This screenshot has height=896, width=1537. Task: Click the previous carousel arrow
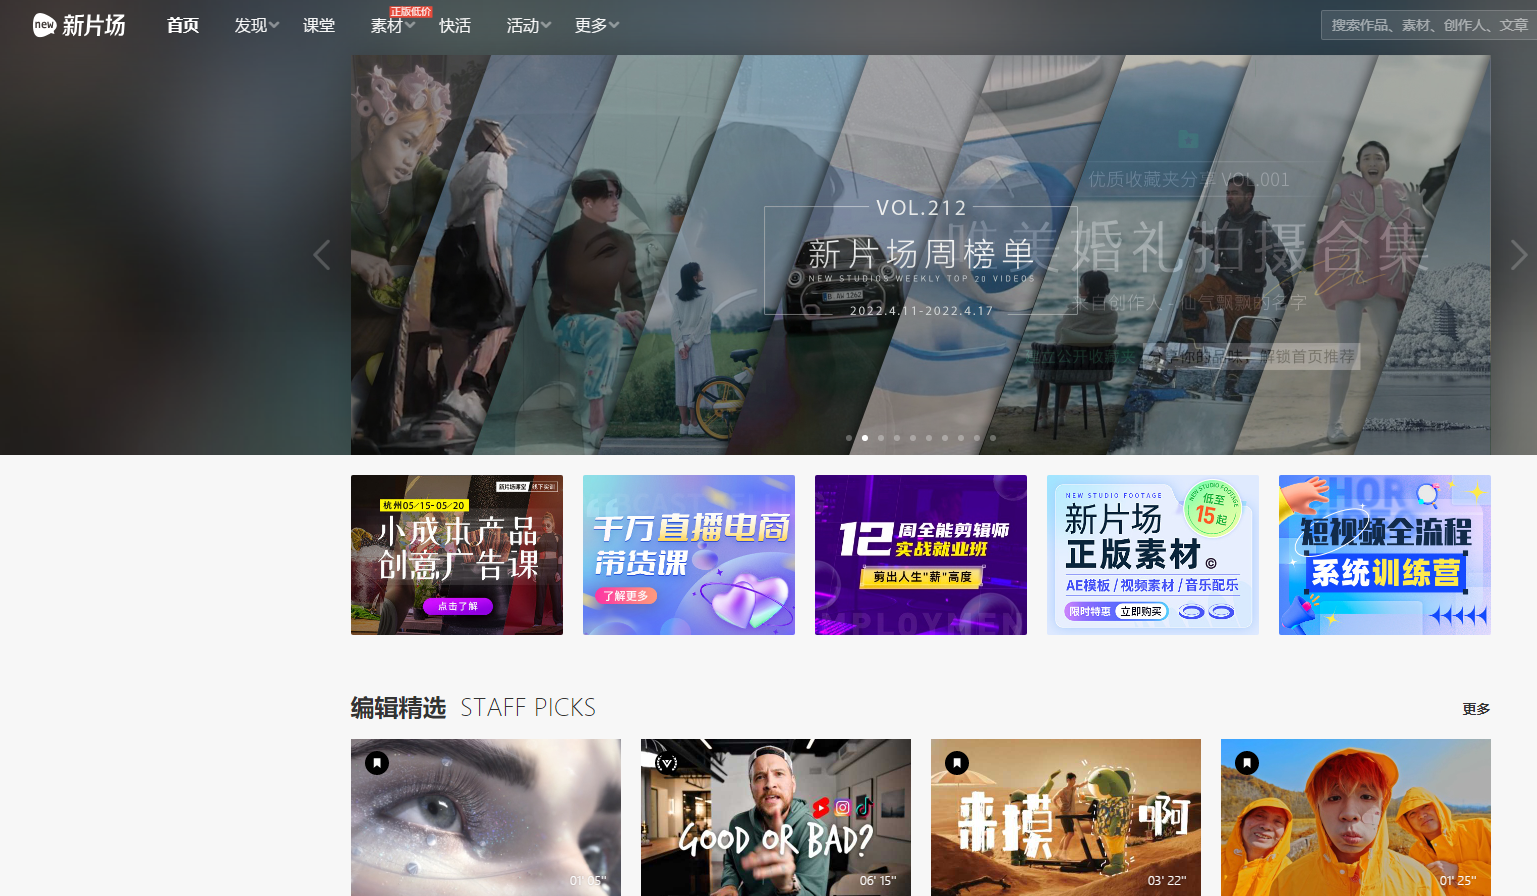click(321, 255)
